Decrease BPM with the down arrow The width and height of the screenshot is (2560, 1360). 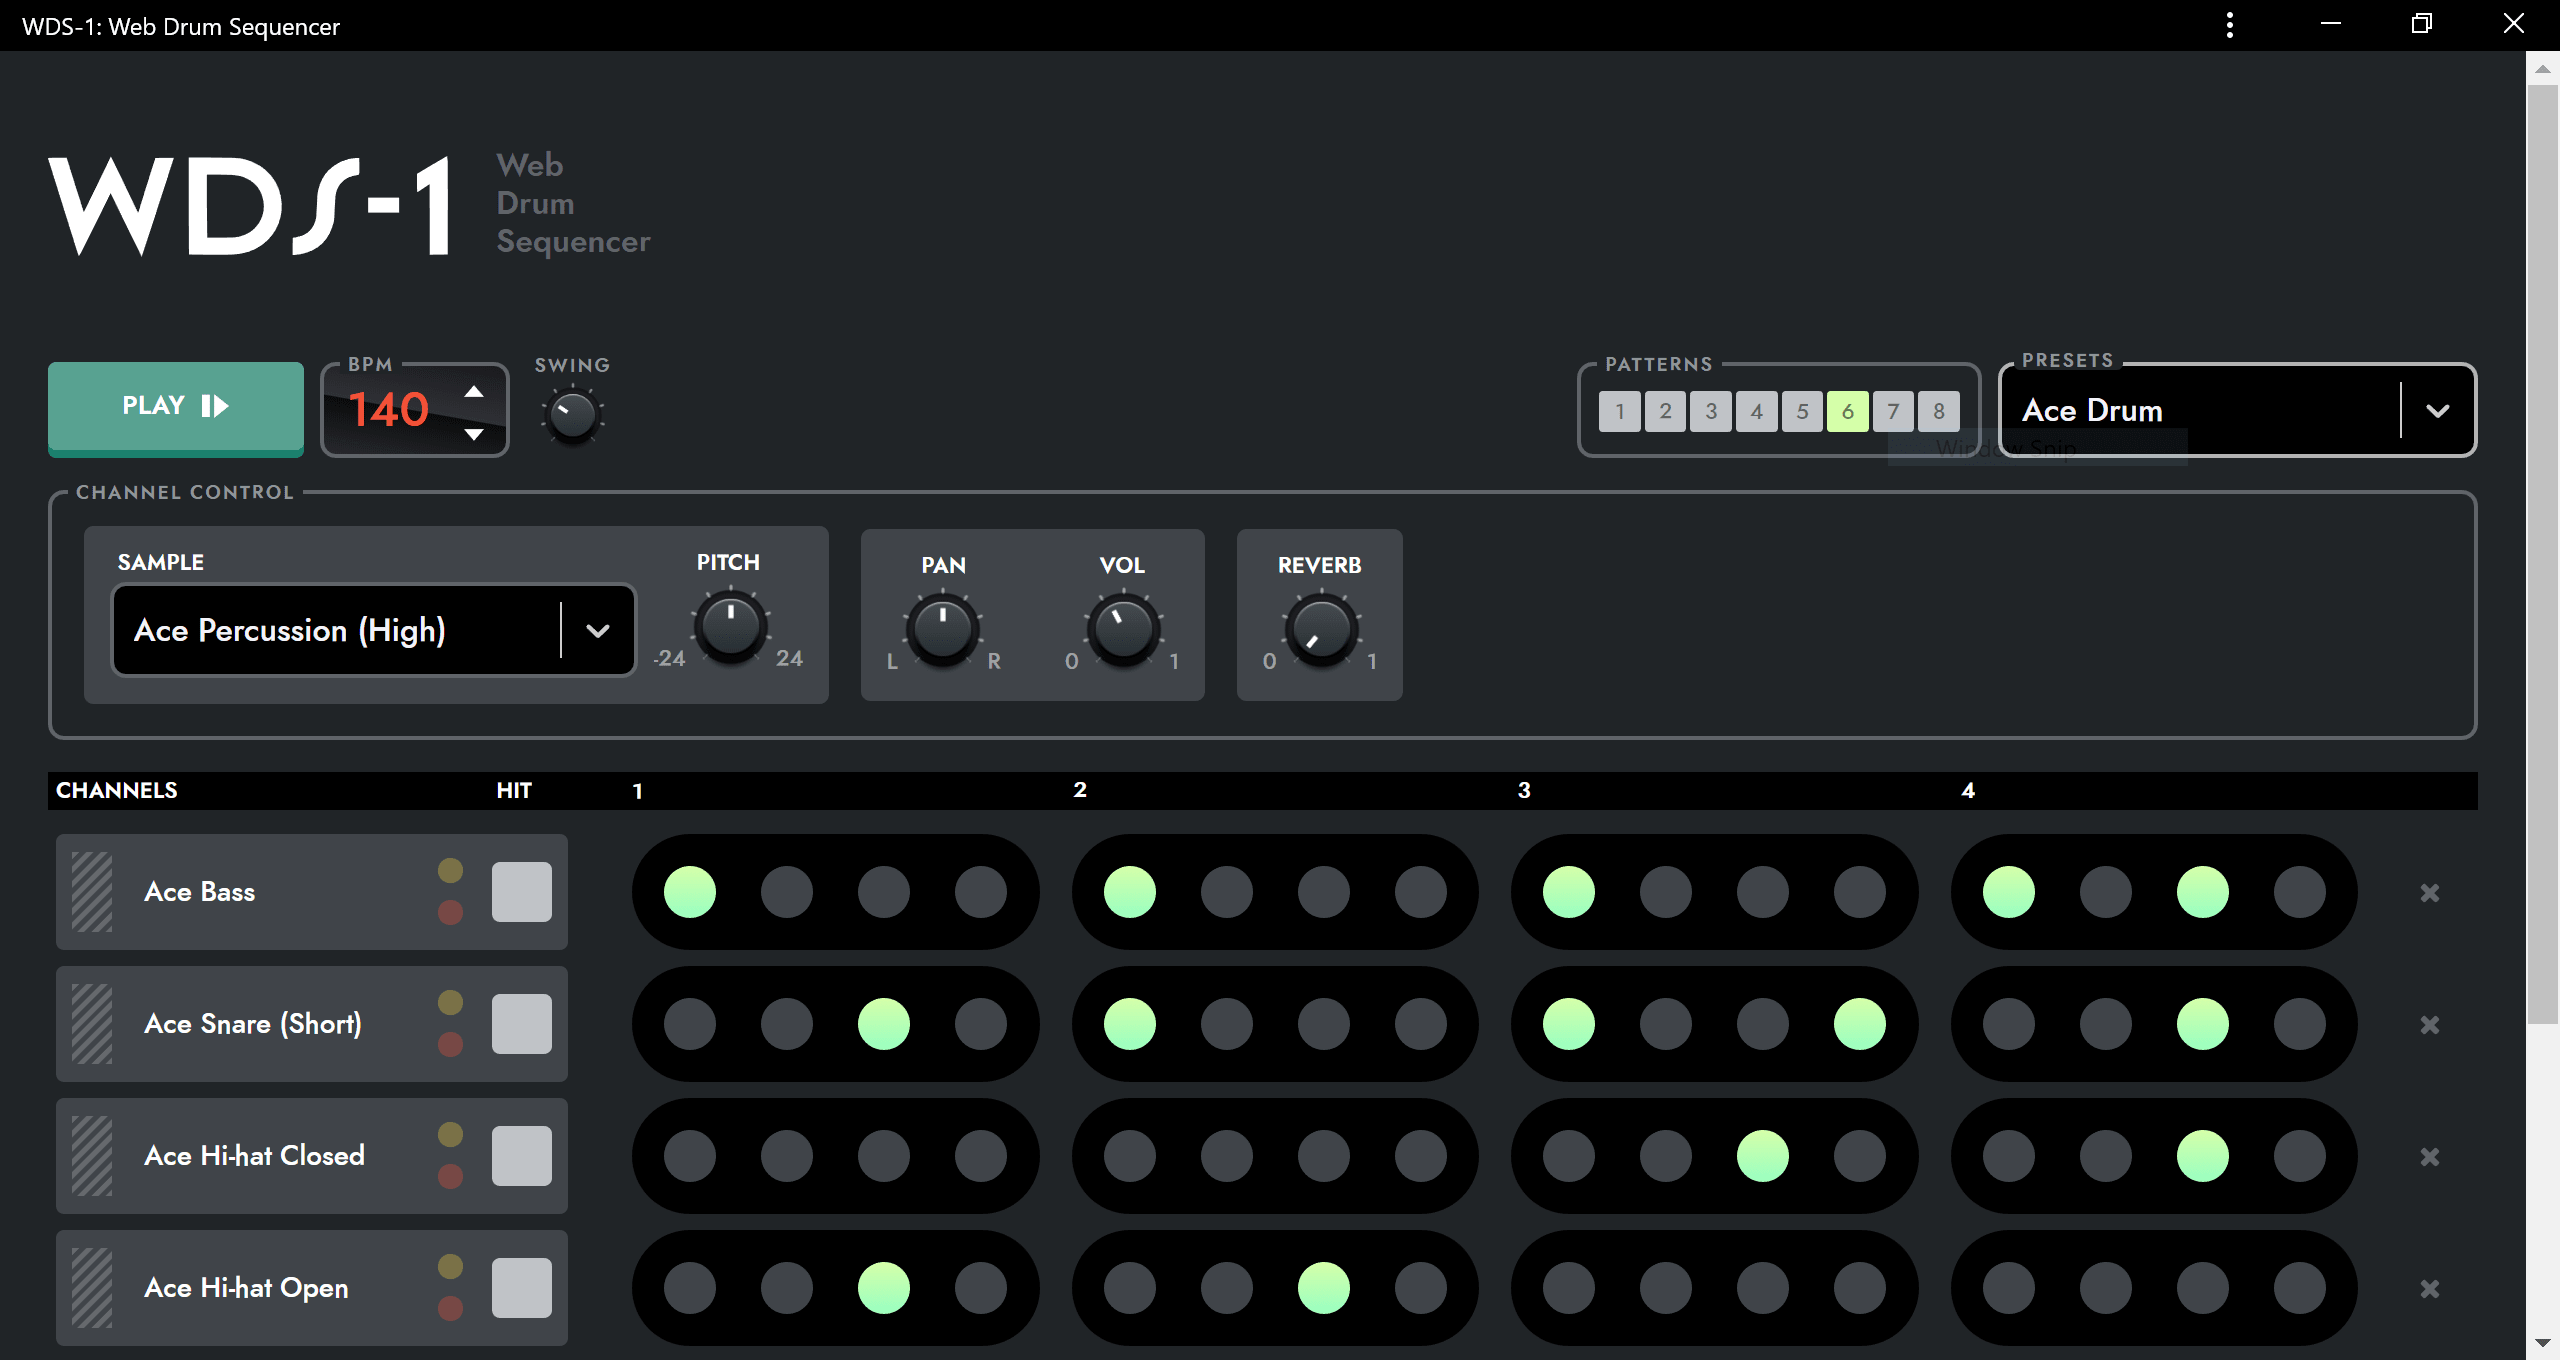point(474,433)
